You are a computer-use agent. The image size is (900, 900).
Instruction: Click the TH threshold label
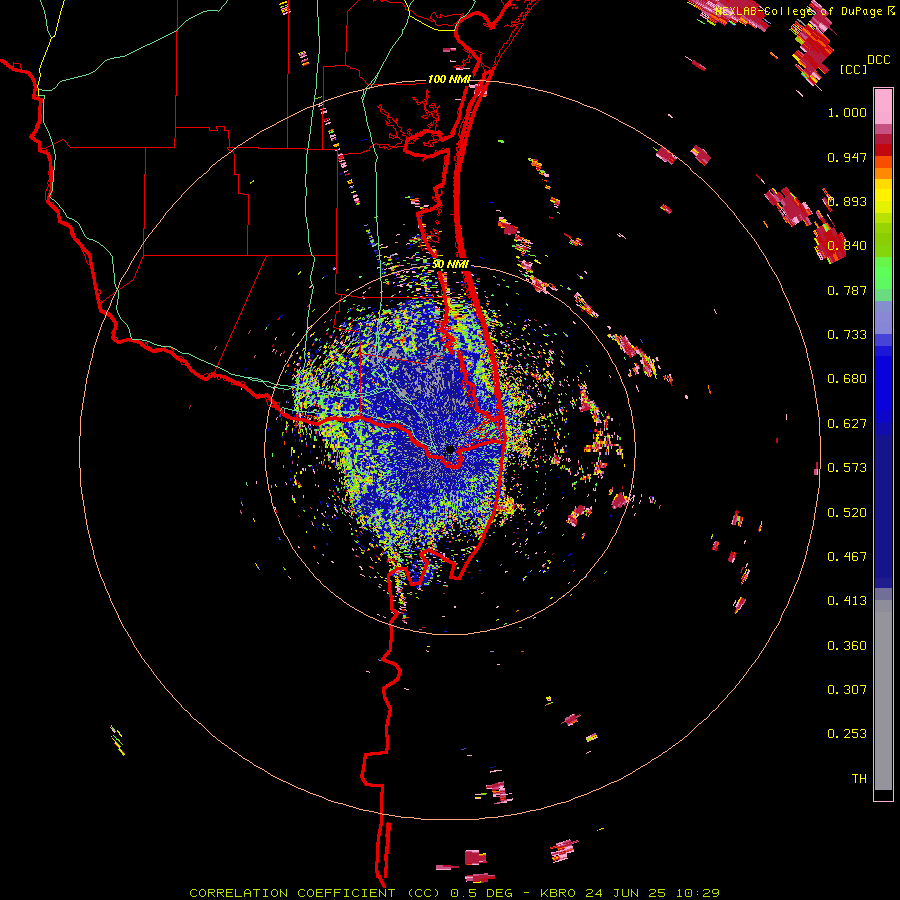[859, 779]
